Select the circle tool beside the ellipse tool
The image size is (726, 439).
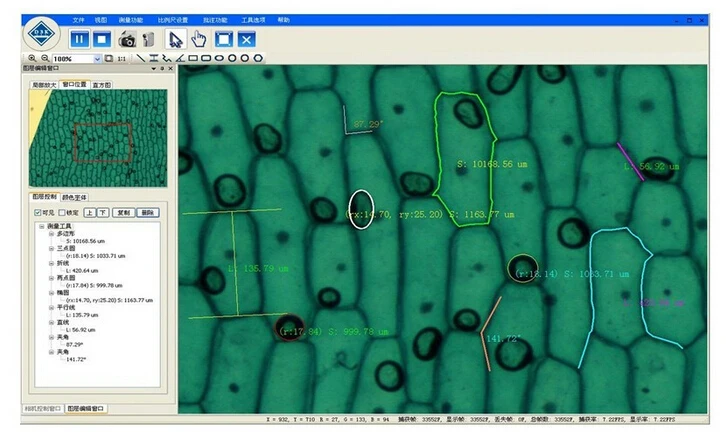pyautogui.click(x=232, y=58)
